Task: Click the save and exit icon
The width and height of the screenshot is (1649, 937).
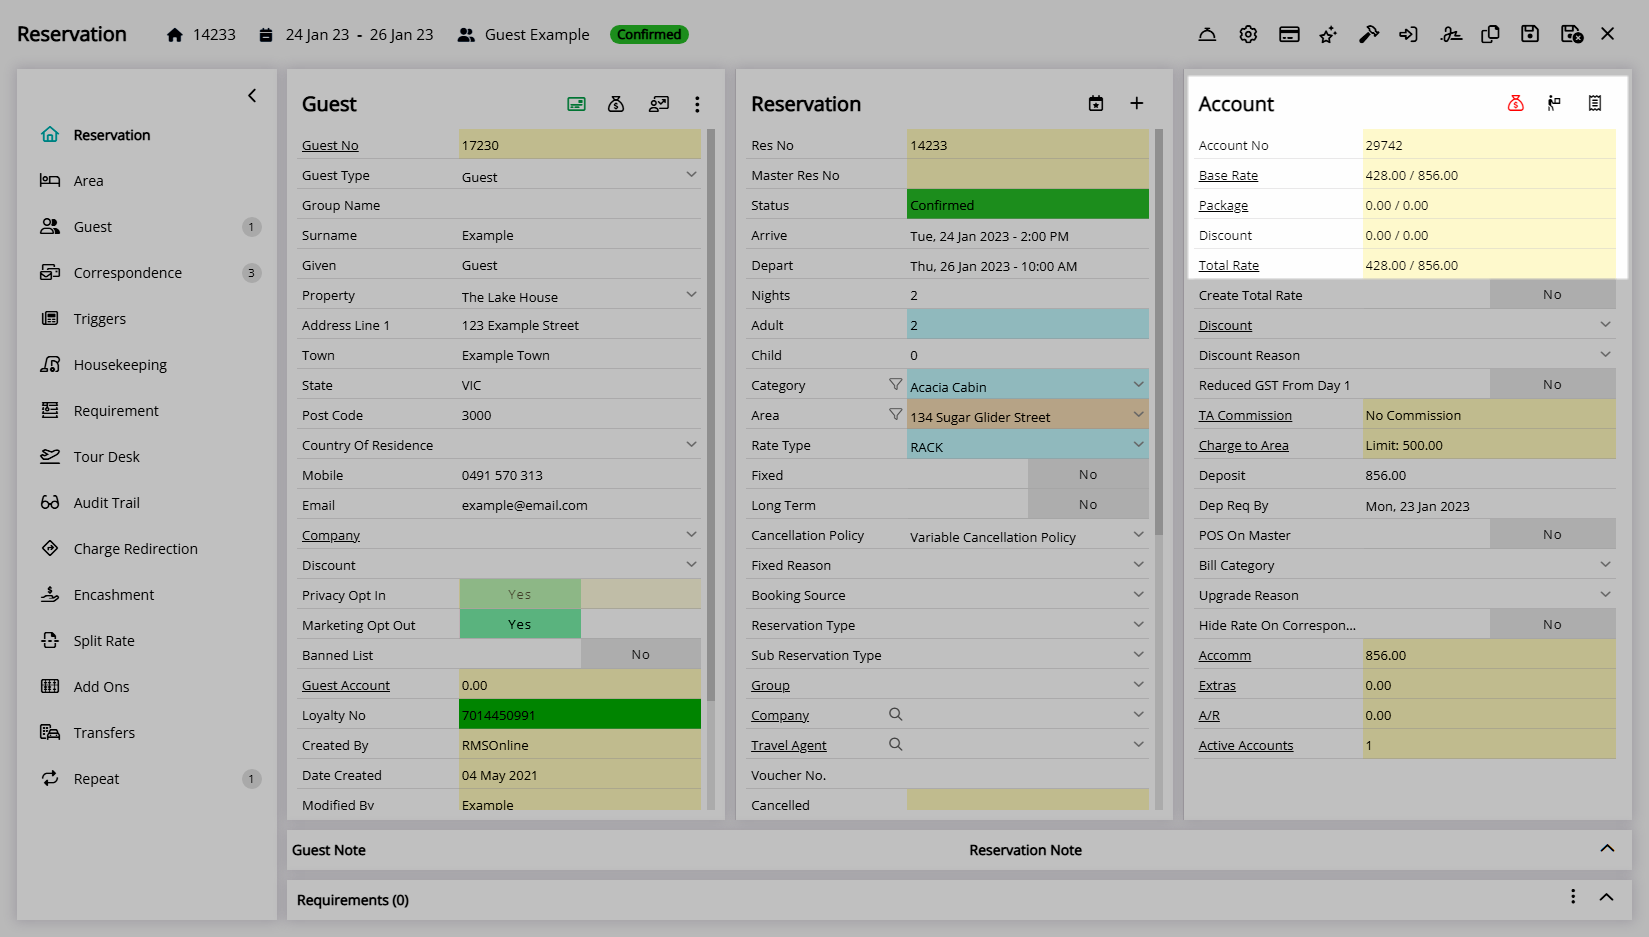Action: tap(1572, 34)
